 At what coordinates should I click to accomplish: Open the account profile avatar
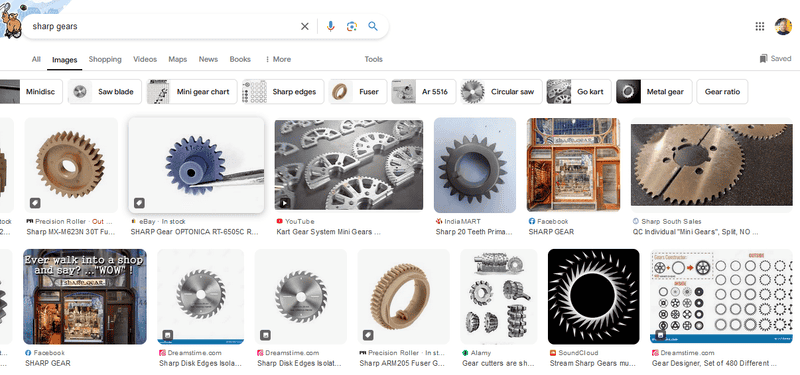pos(783,27)
